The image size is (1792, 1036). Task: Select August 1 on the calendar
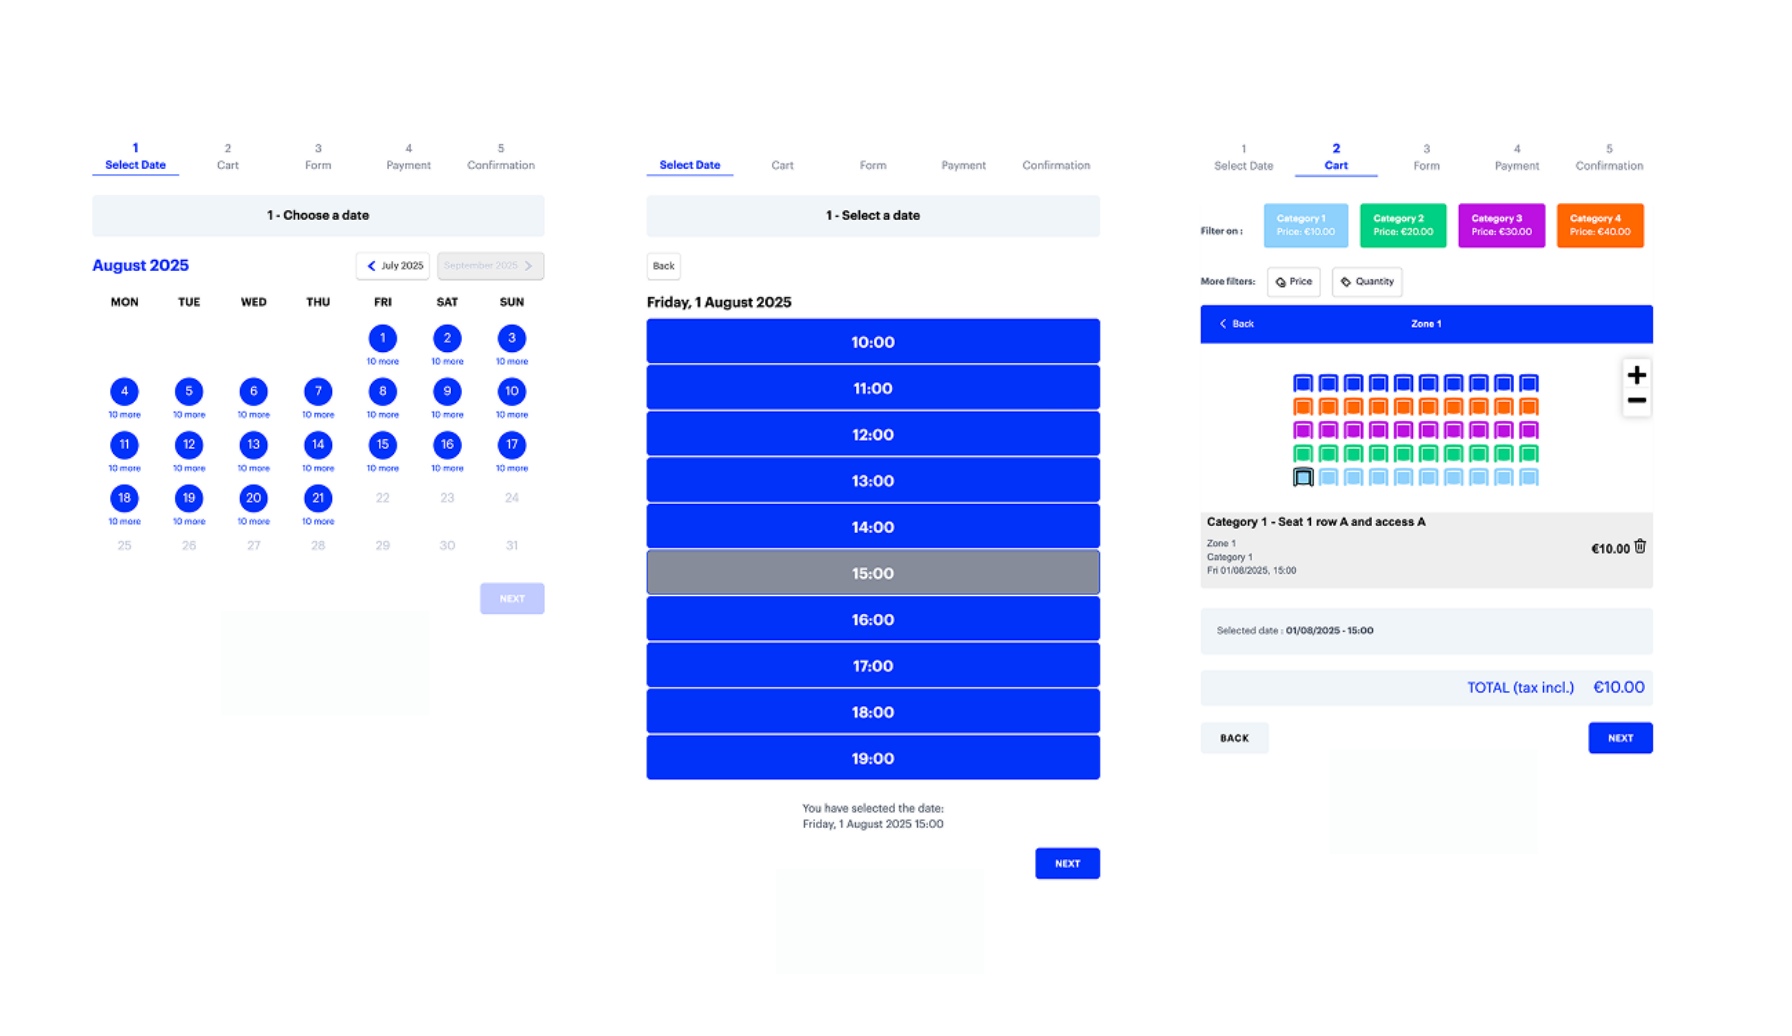[x=382, y=338]
